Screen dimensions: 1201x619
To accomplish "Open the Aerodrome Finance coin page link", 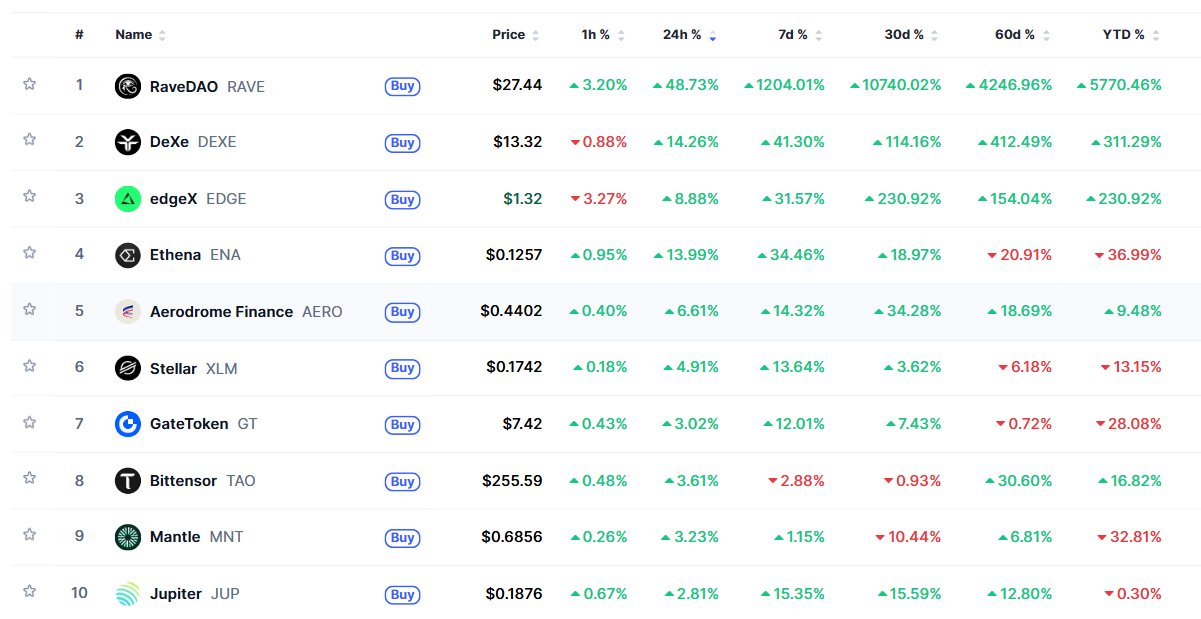I will (221, 312).
